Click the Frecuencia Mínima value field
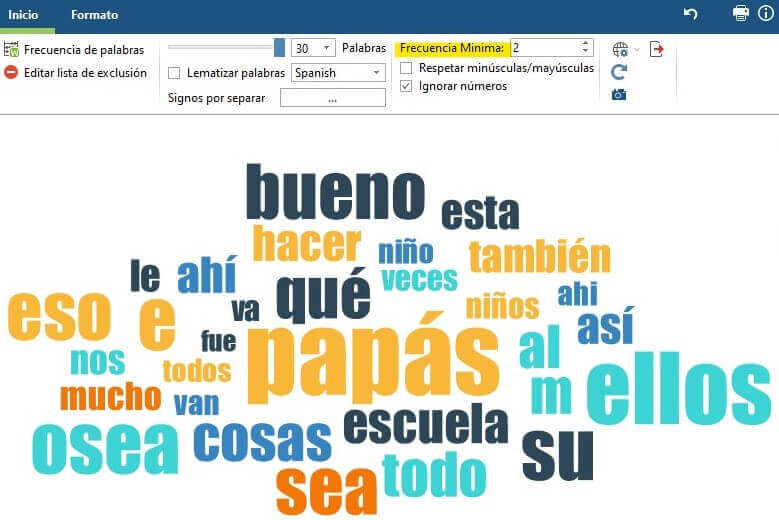This screenshot has height=520, width=779. point(545,48)
